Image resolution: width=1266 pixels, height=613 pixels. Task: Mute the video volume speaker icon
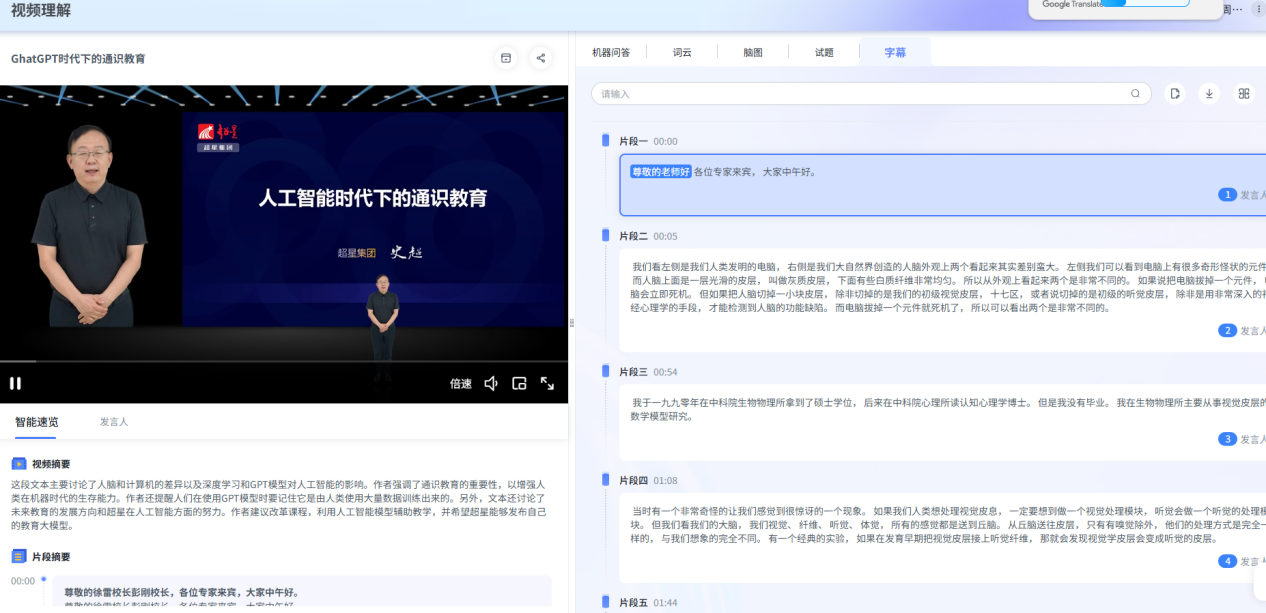point(491,383)
